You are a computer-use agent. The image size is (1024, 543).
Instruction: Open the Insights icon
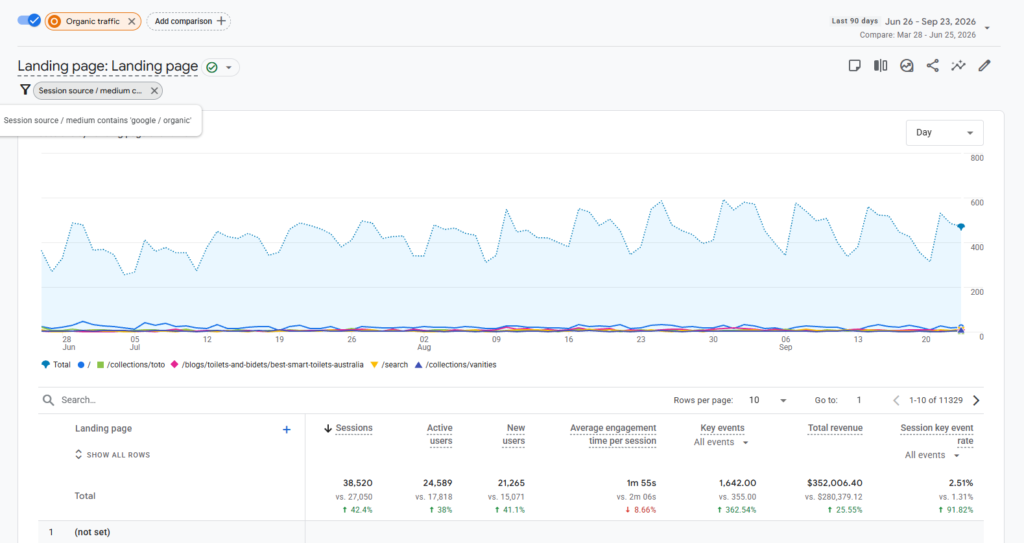click(x=906, y=65)
